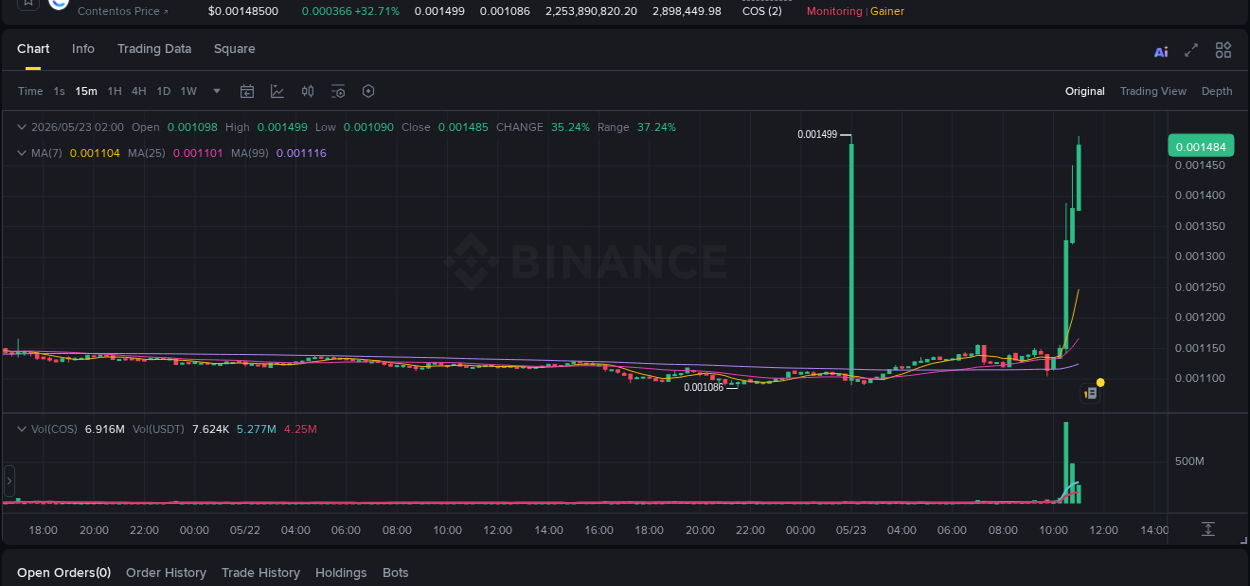Select the 4H interval

[x=139, y=91]
